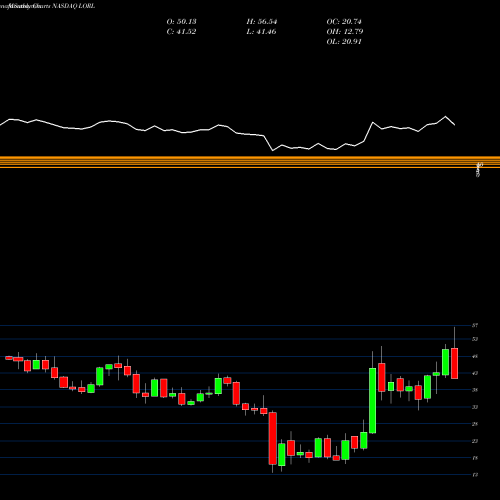The height and width of the screenshot is (500, 500).
Task: Click the 'NASDAQ LORL' chart title
Action: click(x=72, y=6)
